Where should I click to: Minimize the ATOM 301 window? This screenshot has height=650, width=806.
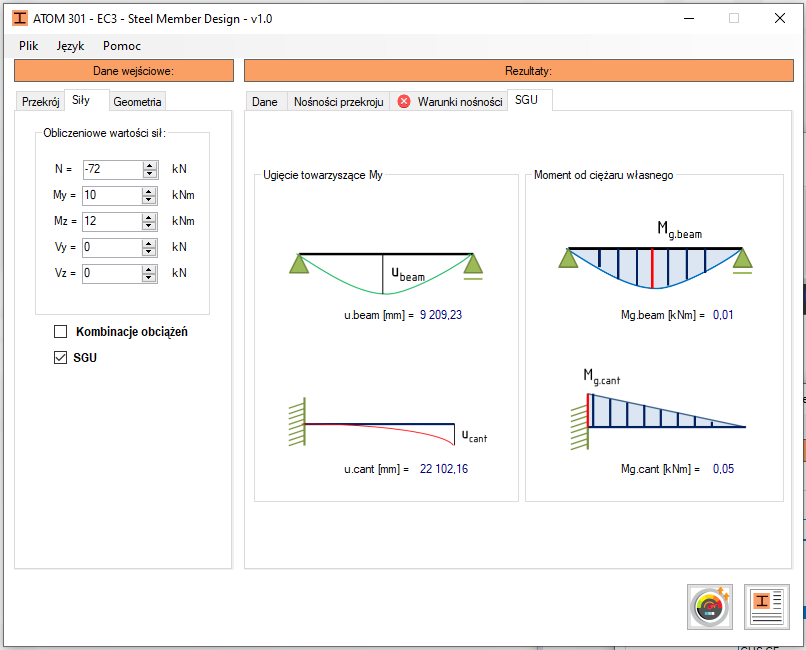point(689,18)
